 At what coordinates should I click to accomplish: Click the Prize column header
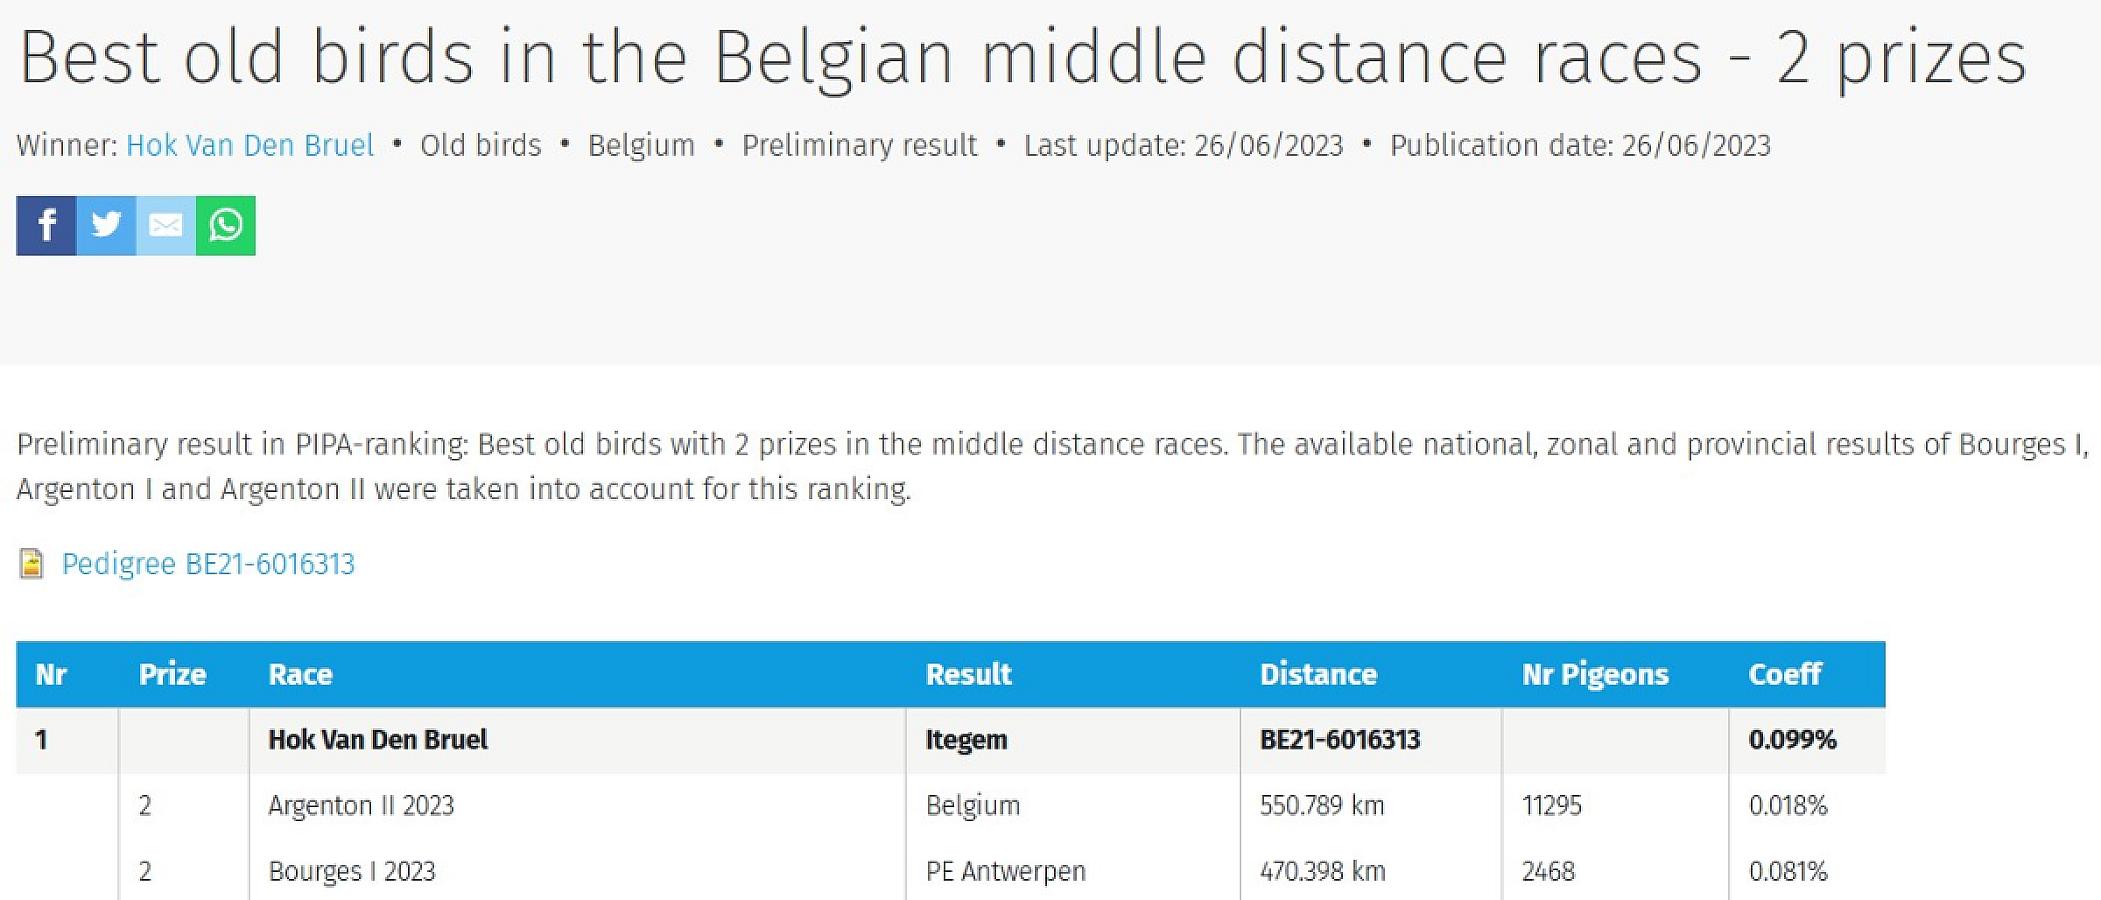pyautogui.click(x=172, y=675)
